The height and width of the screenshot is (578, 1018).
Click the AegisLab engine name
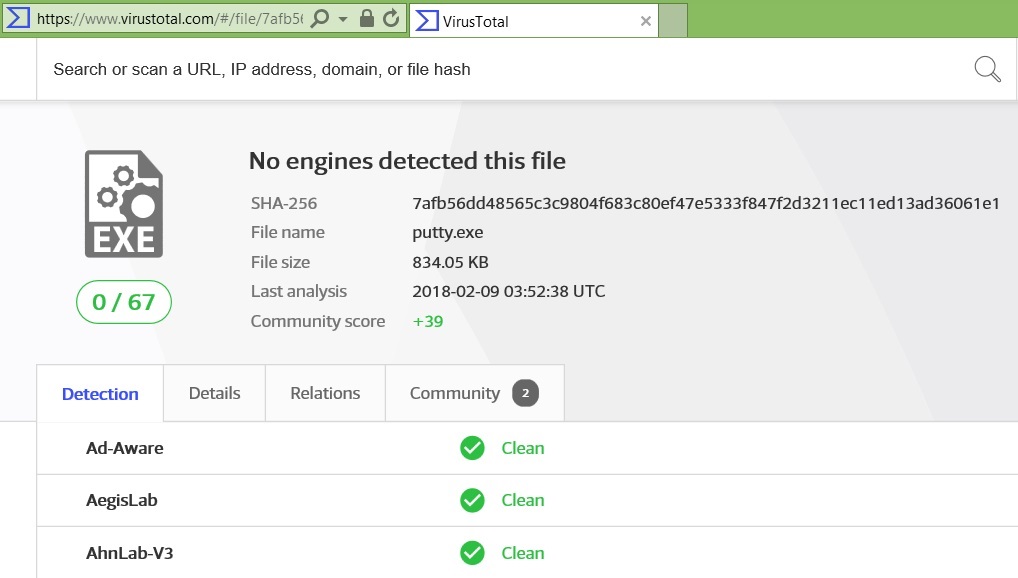pos(122,501)
